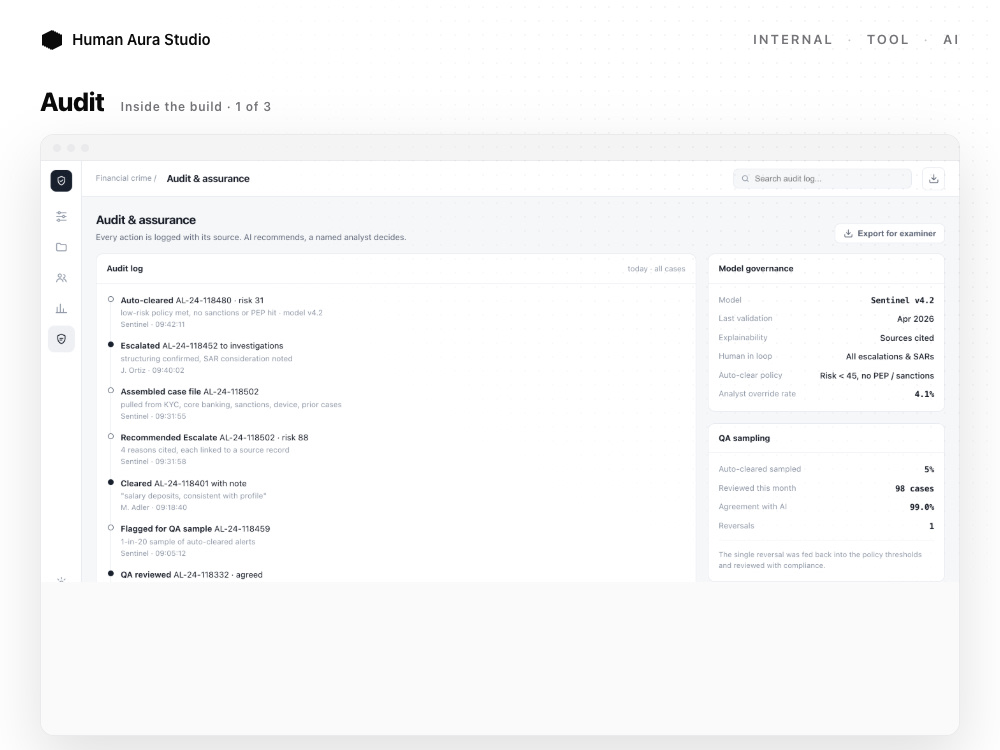This screenshot has width=1000, height=750.
Task: Open the people icon in sidebar
Action: (61, 278)
